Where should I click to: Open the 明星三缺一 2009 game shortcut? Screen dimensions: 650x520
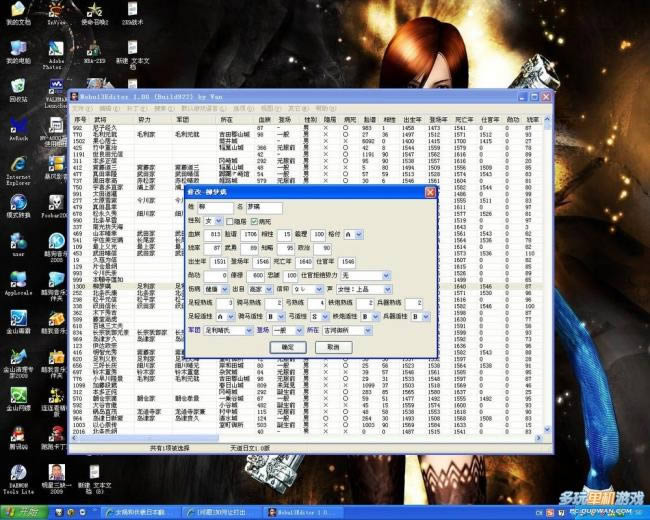[x=56, y=480]
